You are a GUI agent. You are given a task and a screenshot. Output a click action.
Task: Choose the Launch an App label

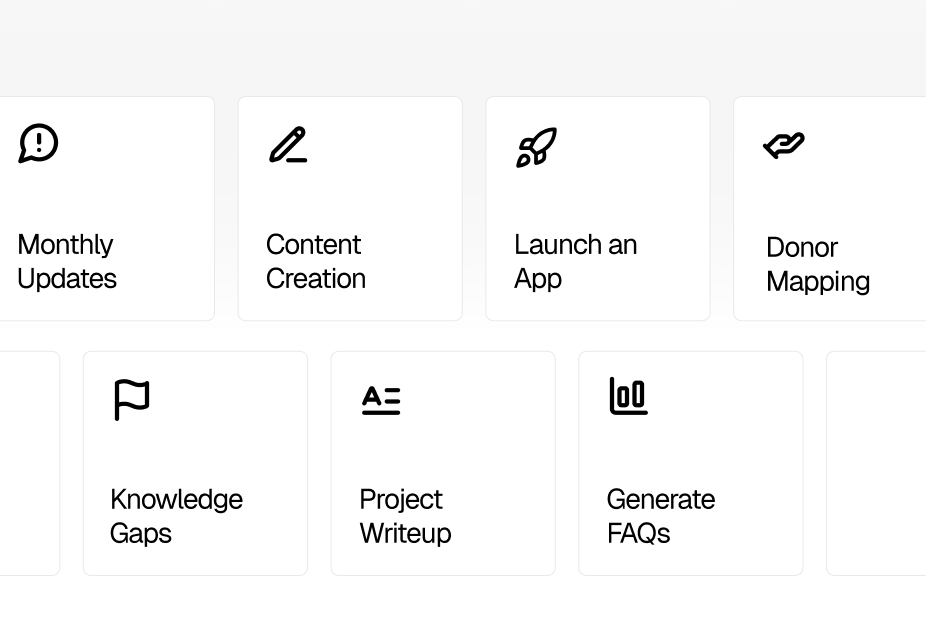pos(575,262)
